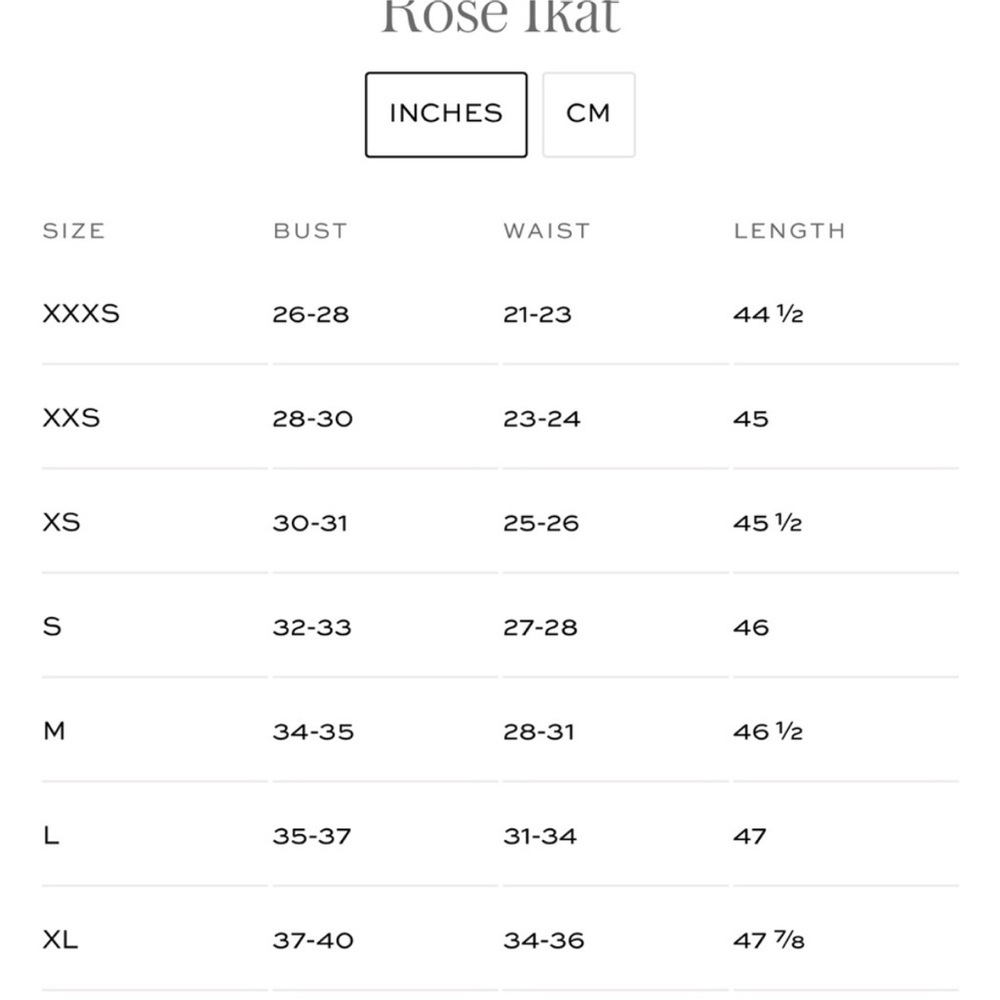The width and height of the screenshot is (1000, 1000).
Task: Select the LENGTH column header
Action: tap(790, 231)
